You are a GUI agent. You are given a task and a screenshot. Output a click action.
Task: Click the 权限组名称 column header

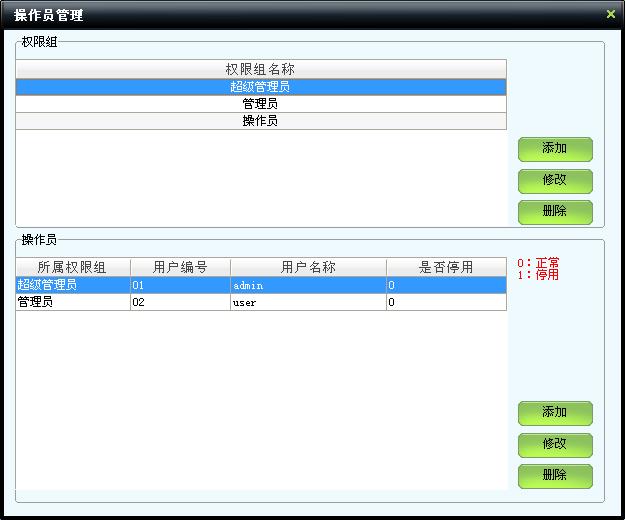click(x=260, y=70)
